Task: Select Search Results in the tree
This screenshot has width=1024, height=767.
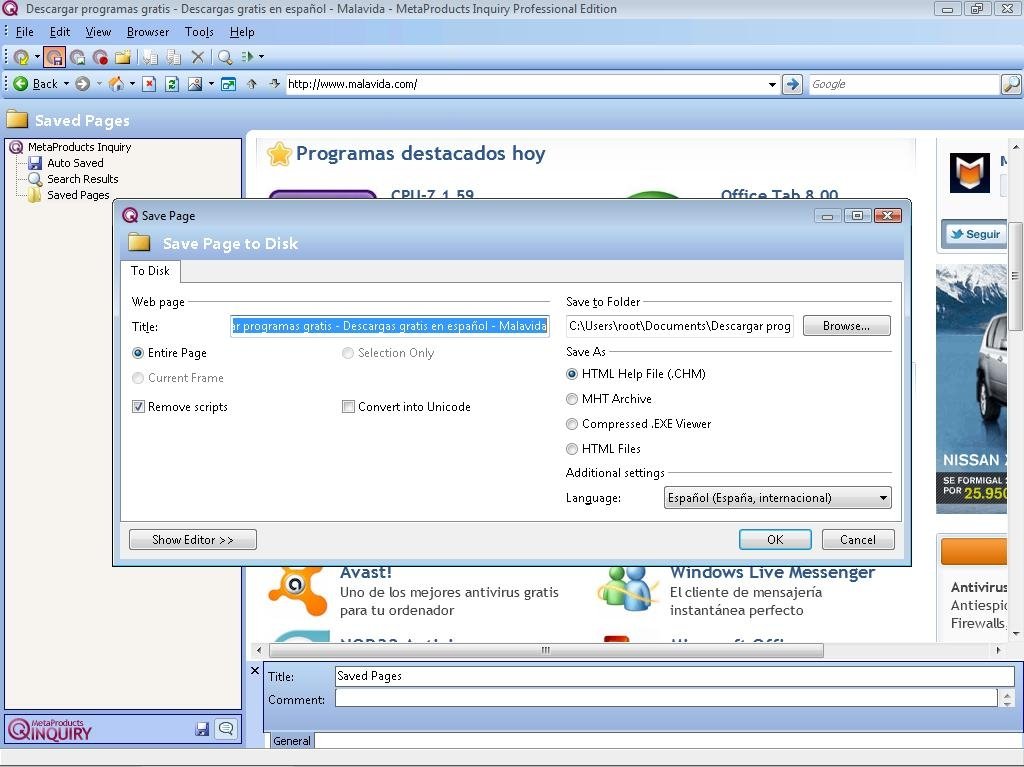Action: pyautogui.click(x=83, y=179)
